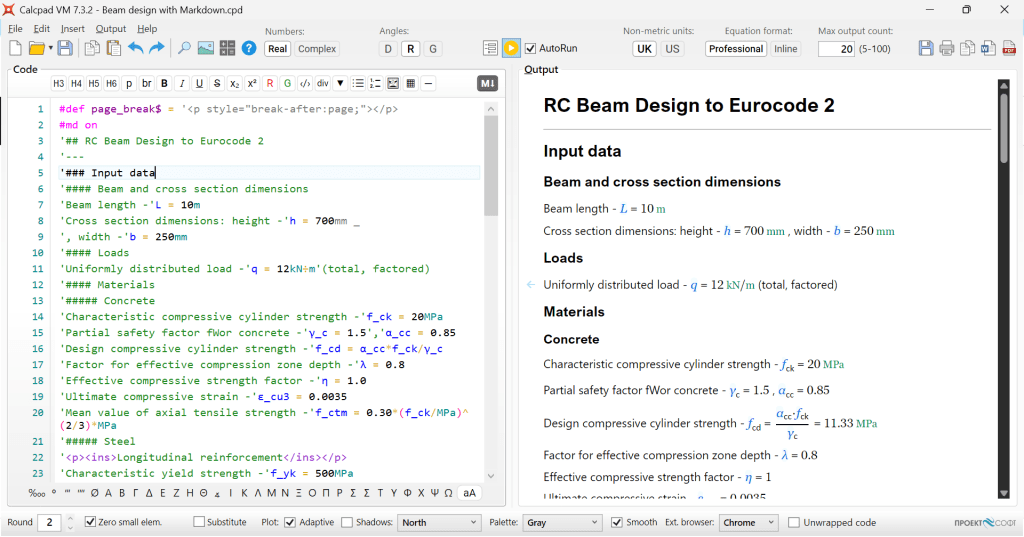Click the print output icon
The width and height of the screenshot is (1024, 537).
[x=947, y=48]
